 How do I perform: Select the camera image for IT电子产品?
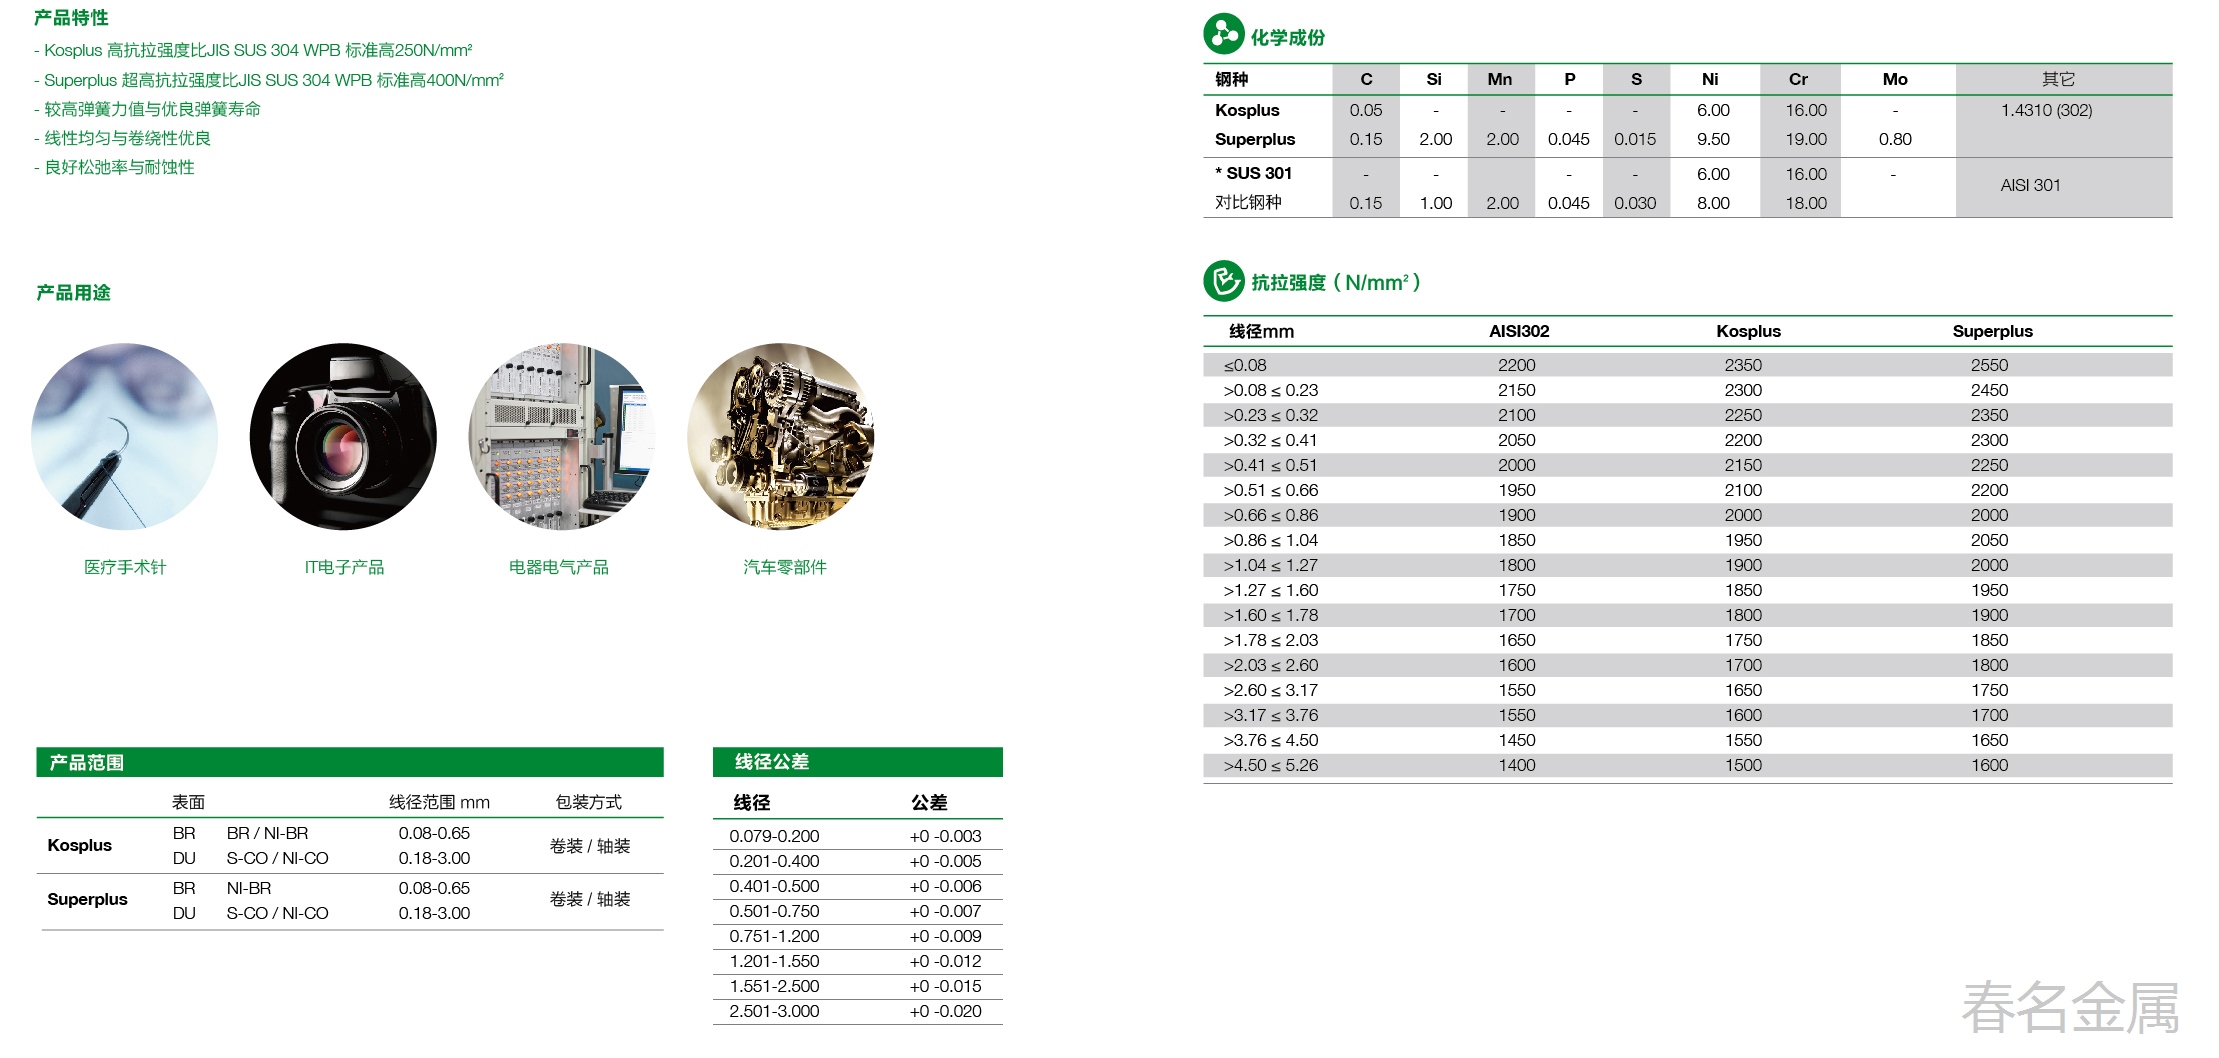[343, 437]
